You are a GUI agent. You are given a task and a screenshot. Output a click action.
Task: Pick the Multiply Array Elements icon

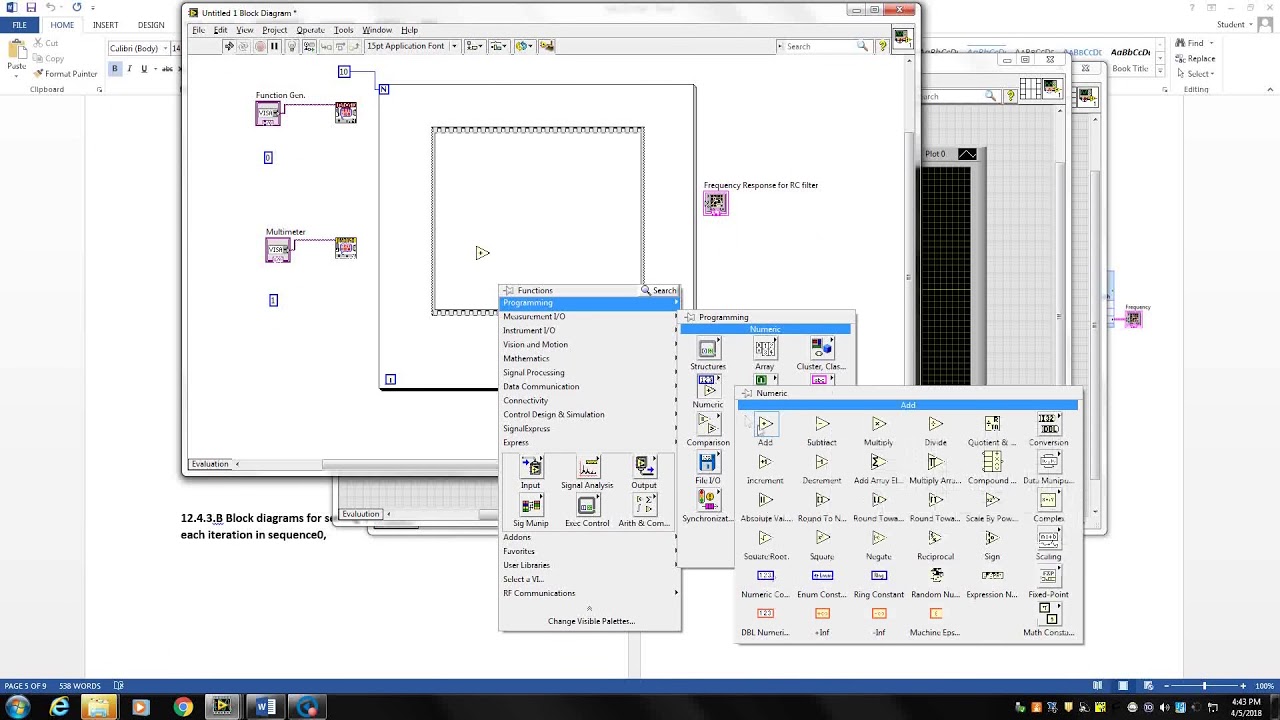[x=936, y=462]
